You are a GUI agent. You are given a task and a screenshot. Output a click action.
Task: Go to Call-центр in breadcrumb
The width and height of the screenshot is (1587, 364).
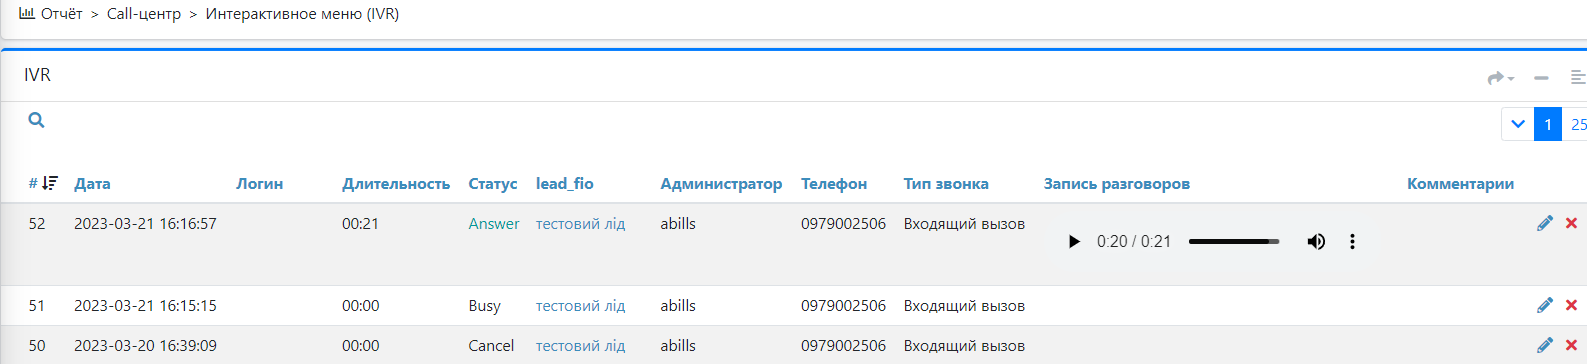click(144, 14)
